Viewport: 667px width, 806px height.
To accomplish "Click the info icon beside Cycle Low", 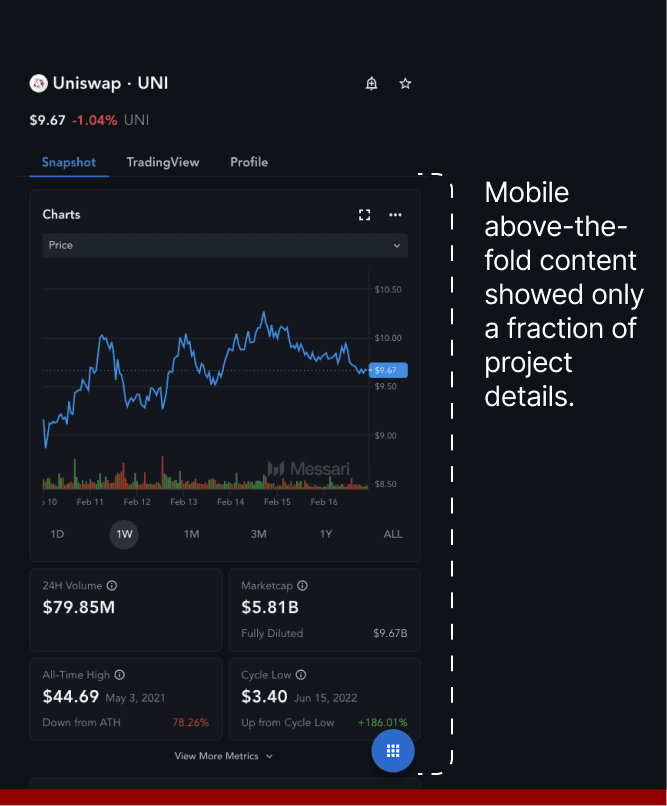I will 301,674.
